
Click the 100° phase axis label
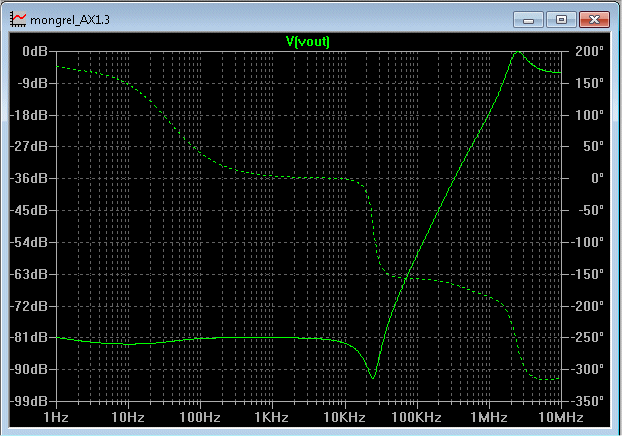(x=589, y=115)
